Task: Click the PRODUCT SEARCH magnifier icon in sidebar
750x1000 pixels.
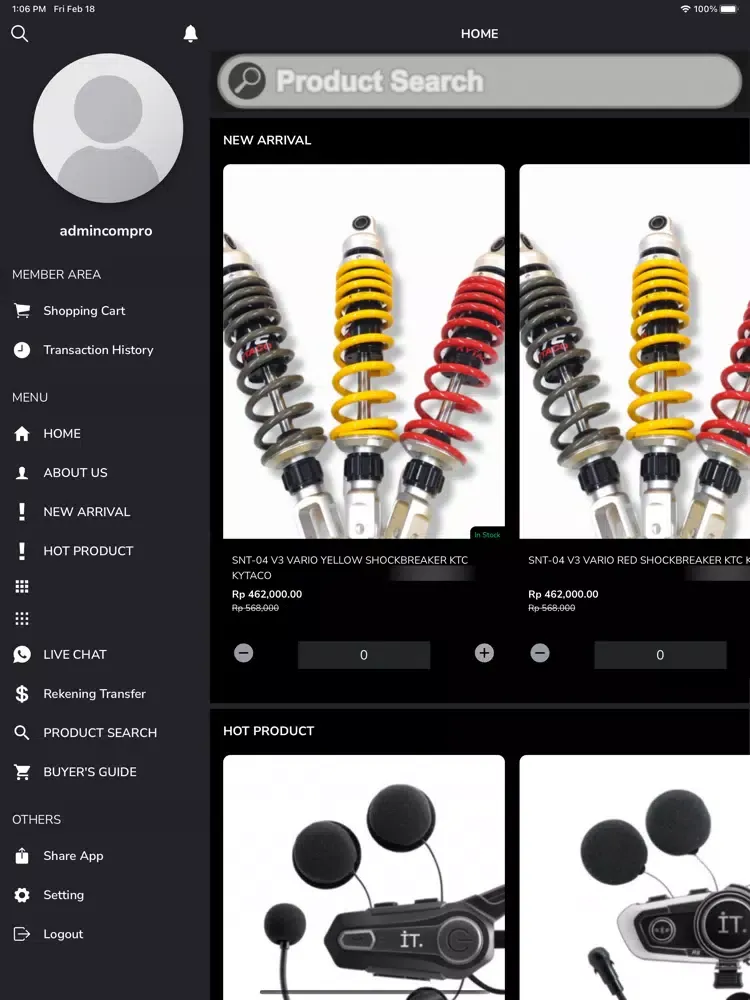Action: 22,733
